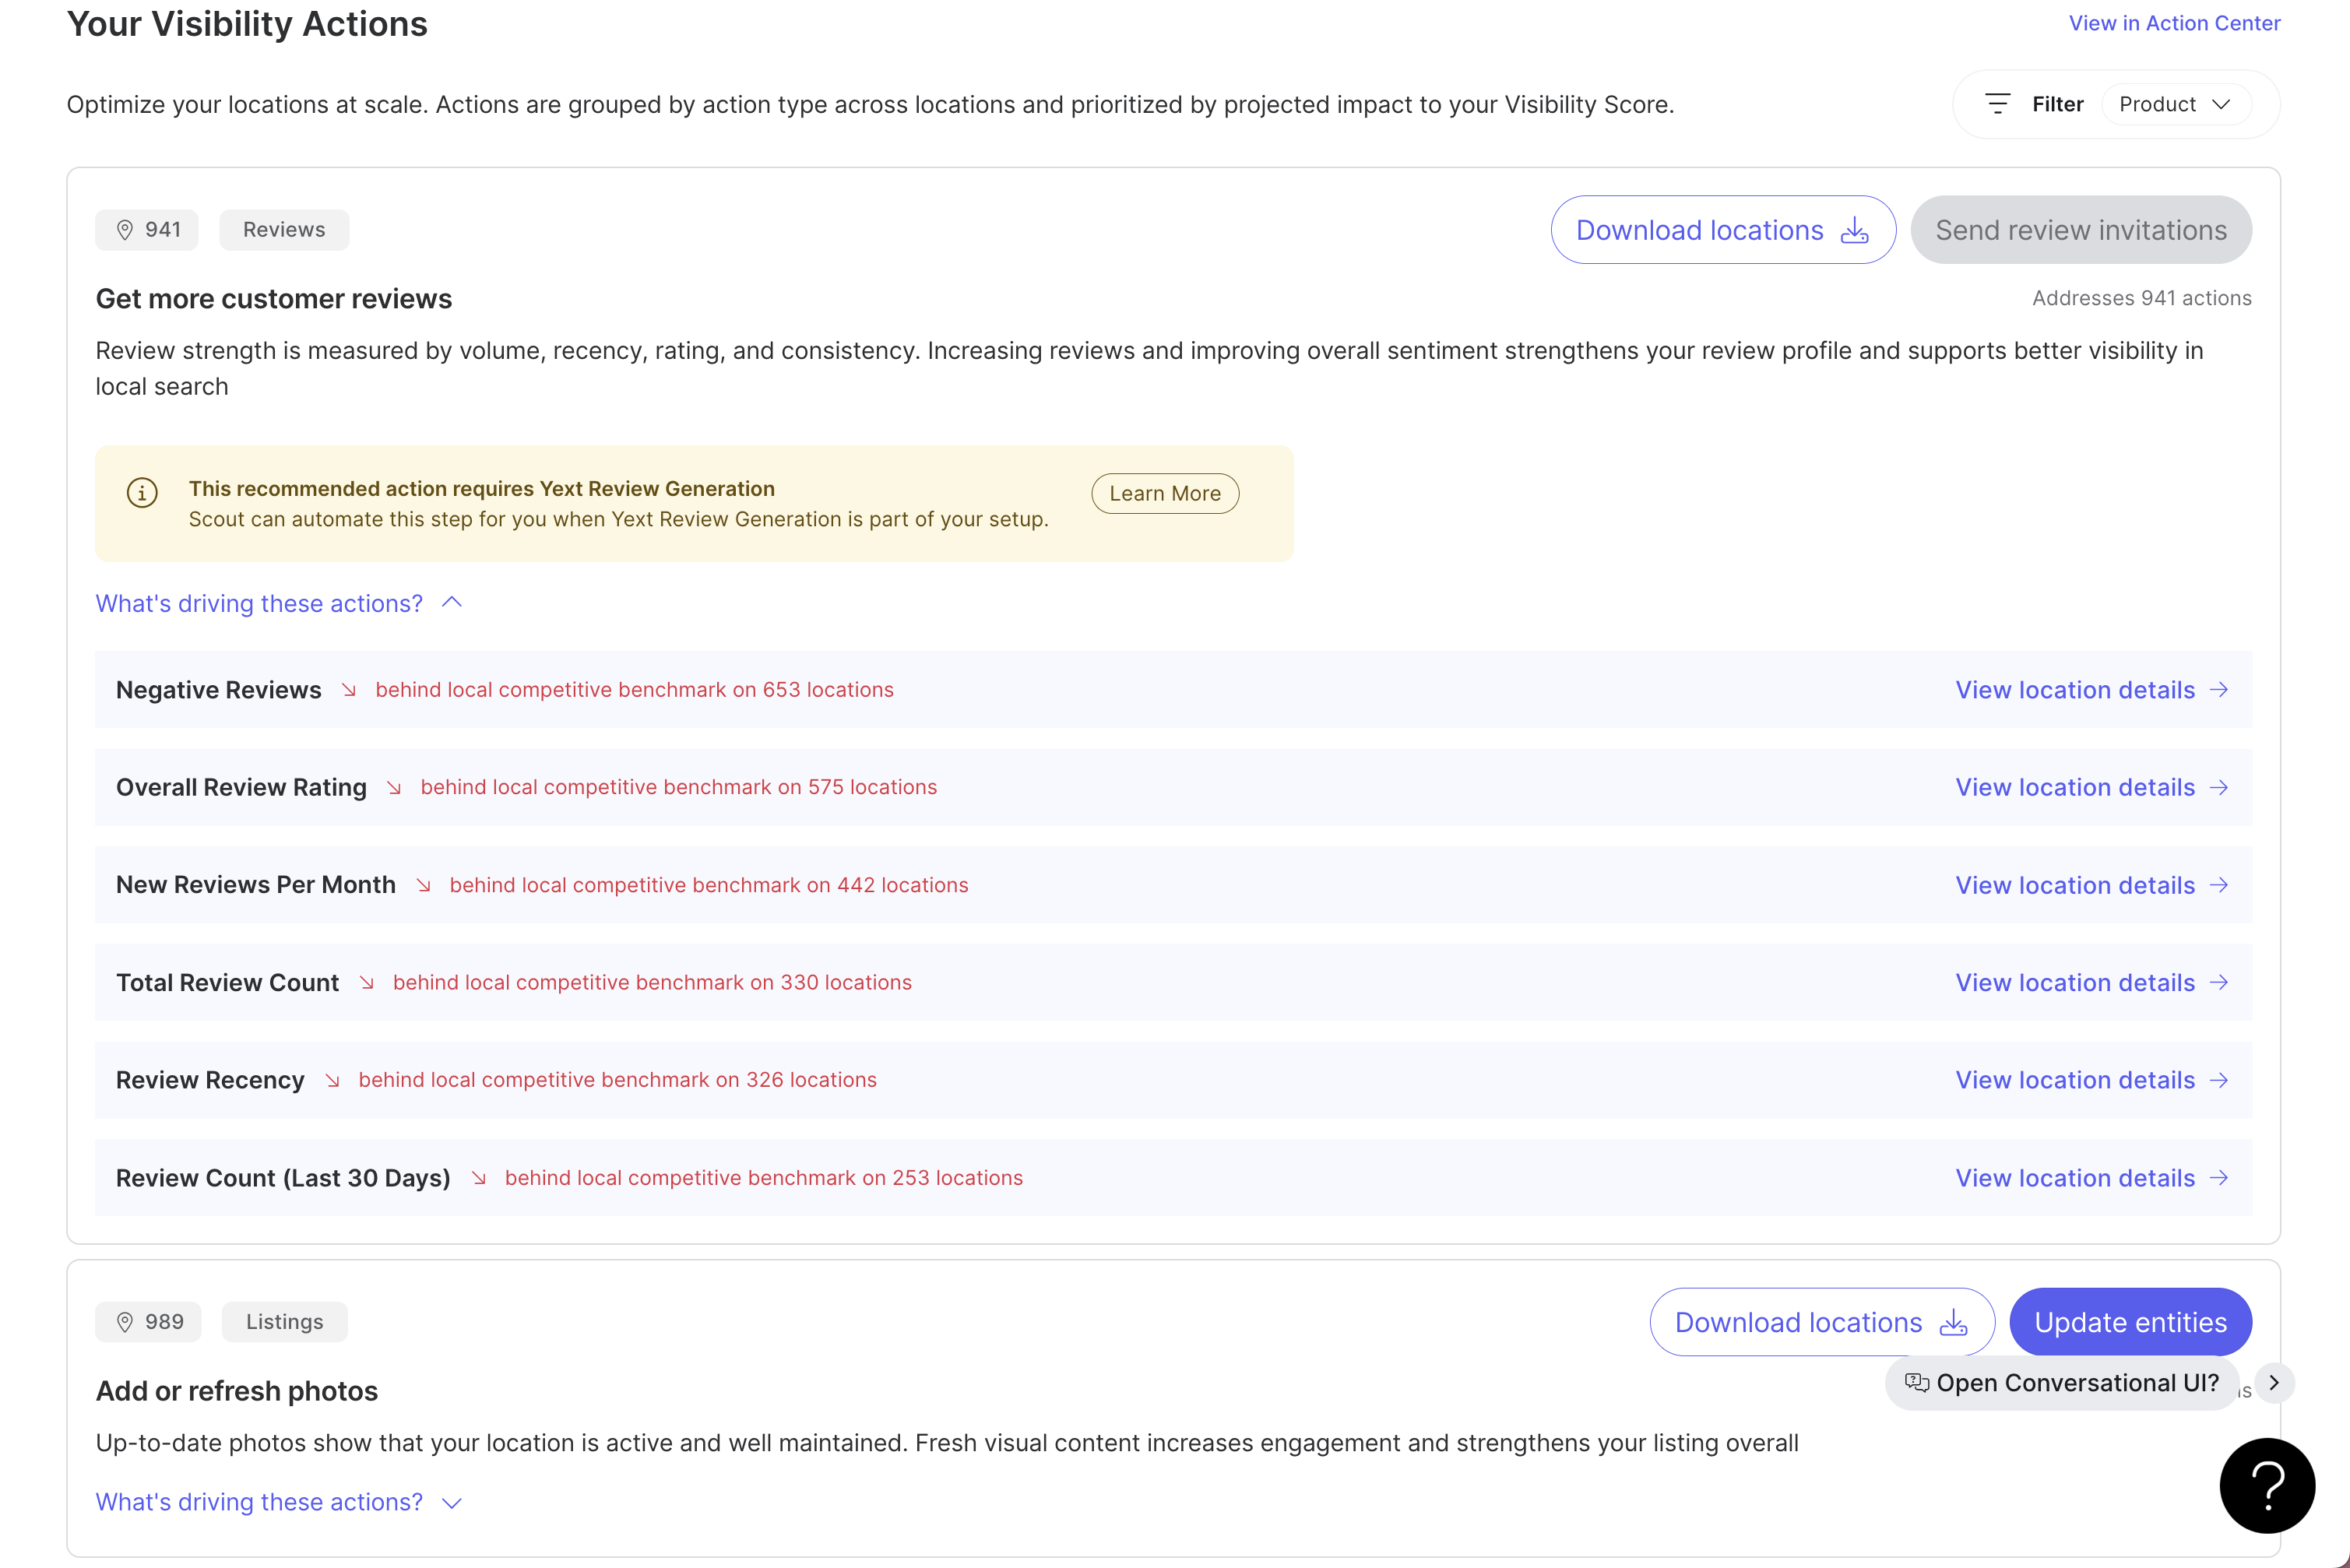The height and width of the screenshot is (1568, 2350).
Task: View location details for Review Recency
Action: (2075, 1080)
